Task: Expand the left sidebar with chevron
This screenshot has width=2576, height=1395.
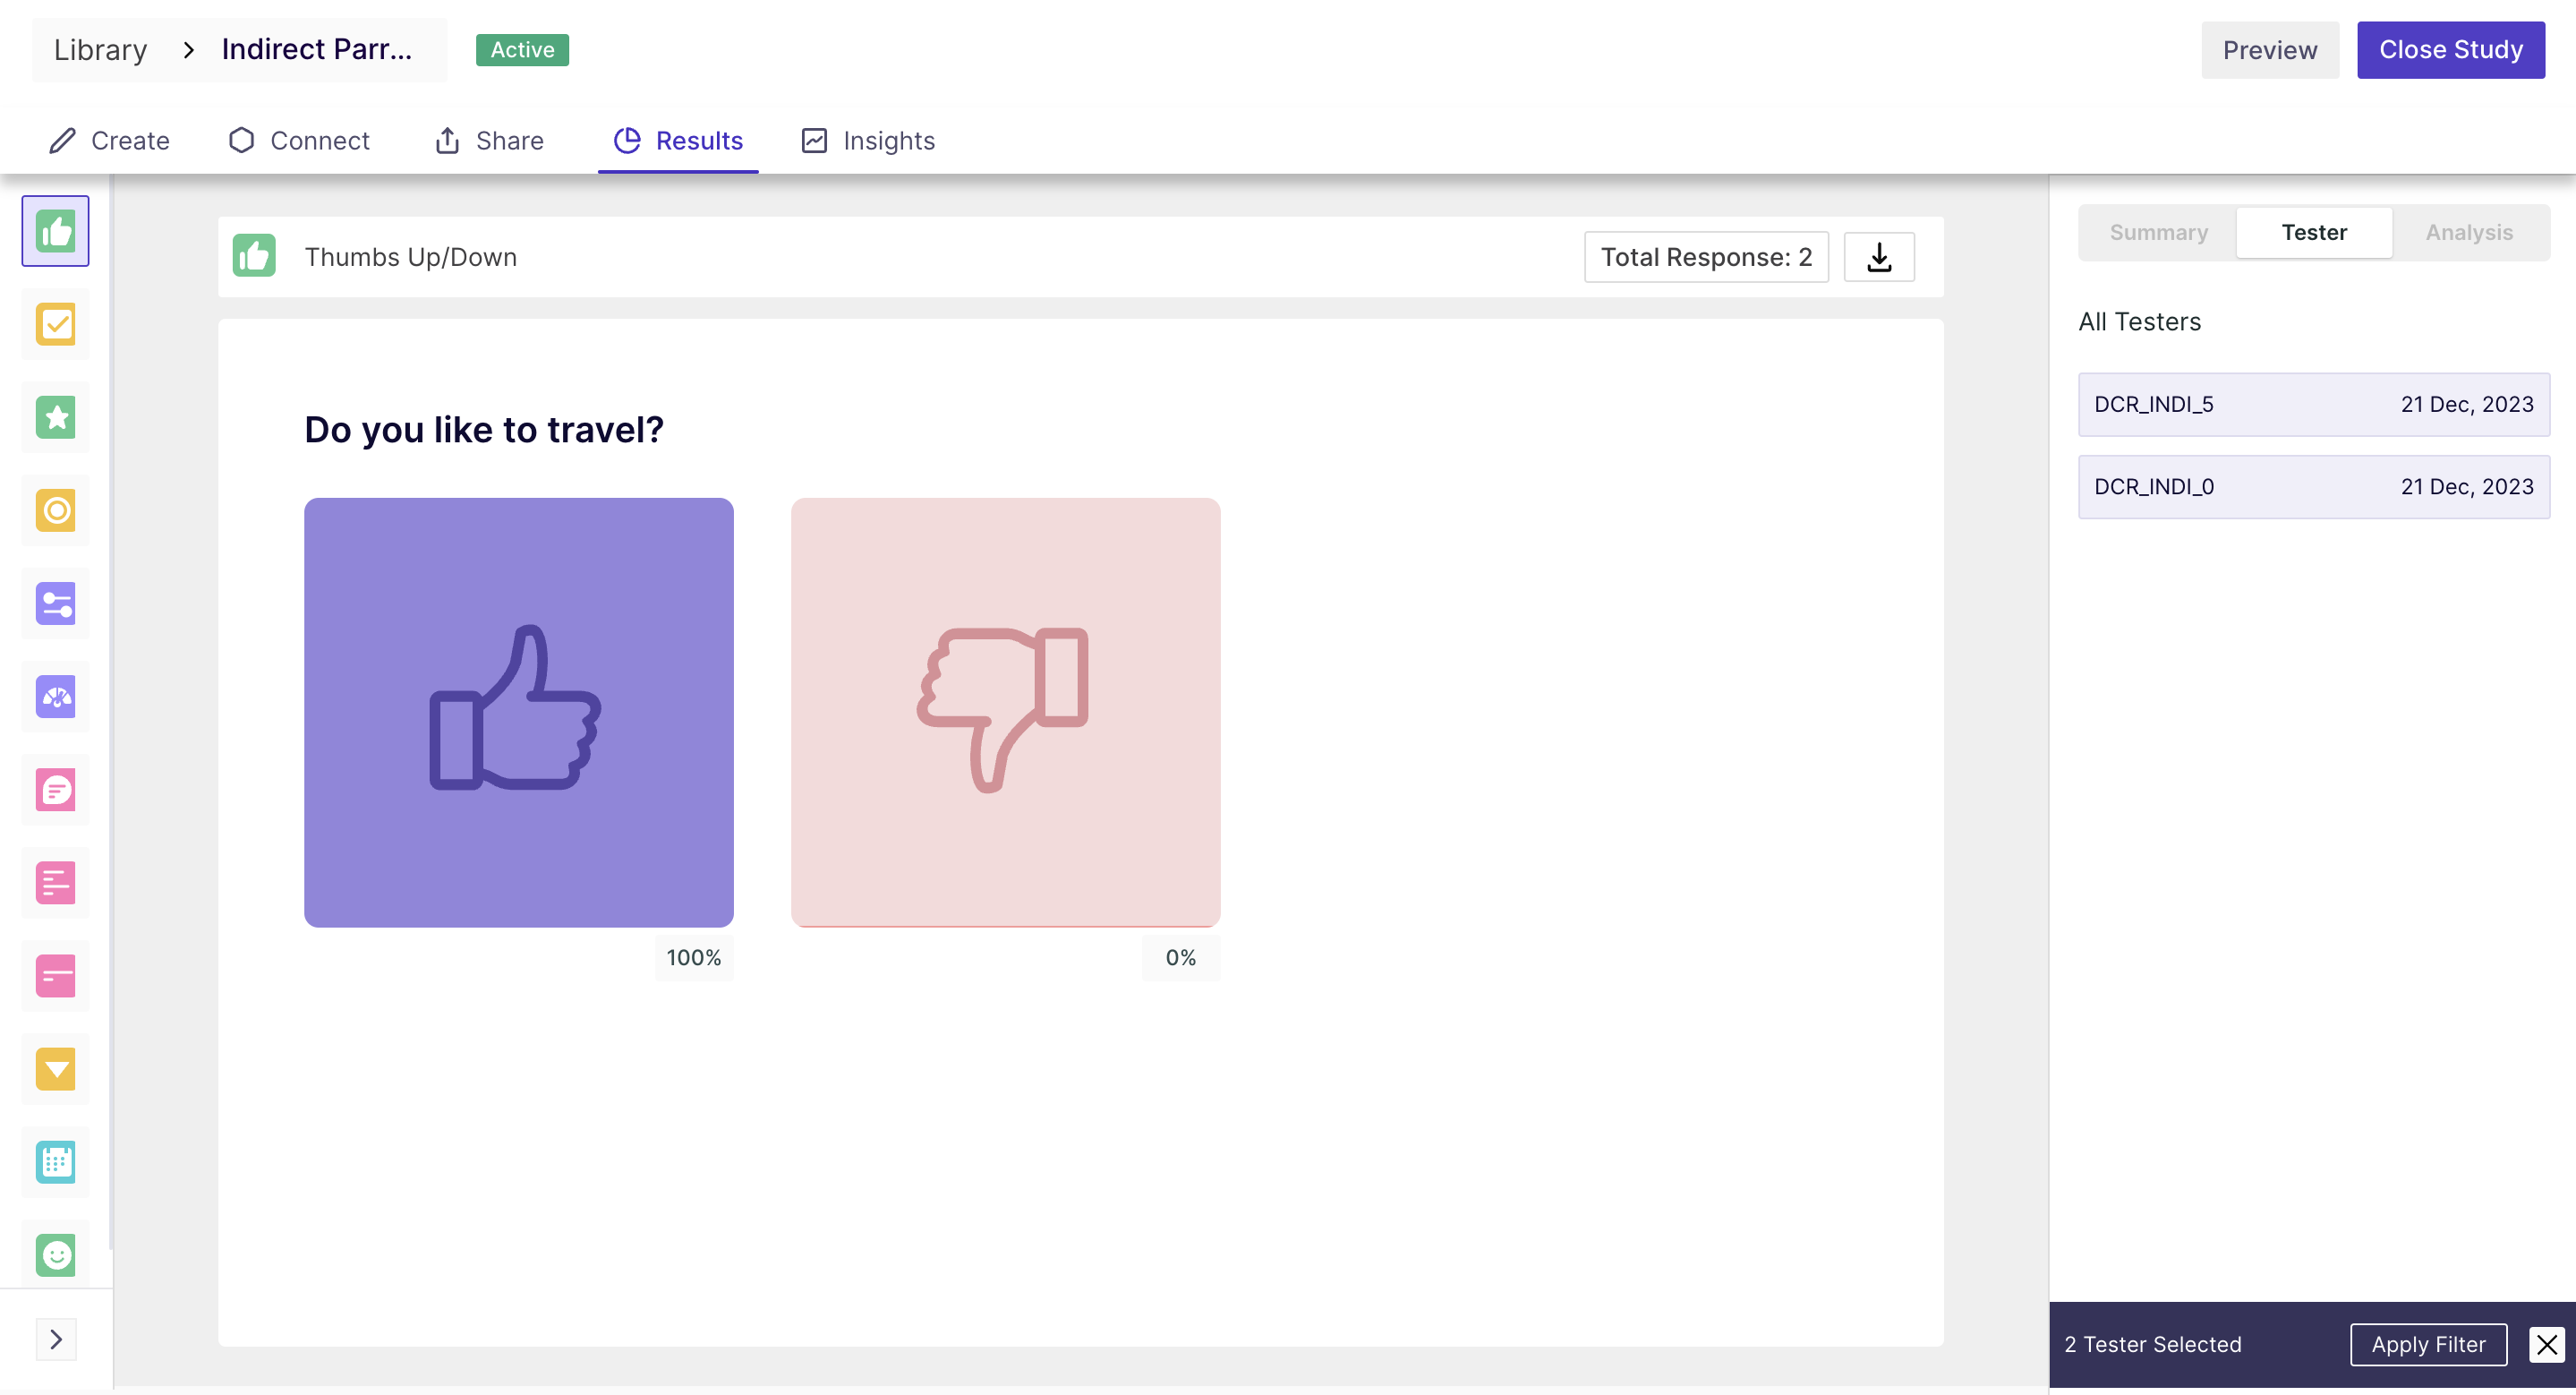Action: click(x=56, y=1339)
